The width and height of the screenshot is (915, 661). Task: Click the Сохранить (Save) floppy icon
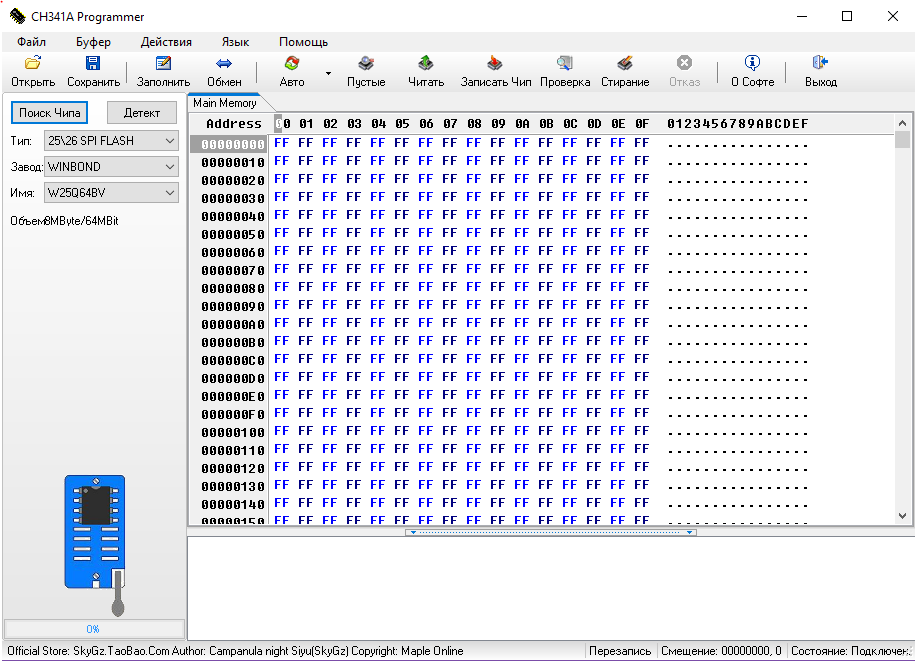click(93, 64)
